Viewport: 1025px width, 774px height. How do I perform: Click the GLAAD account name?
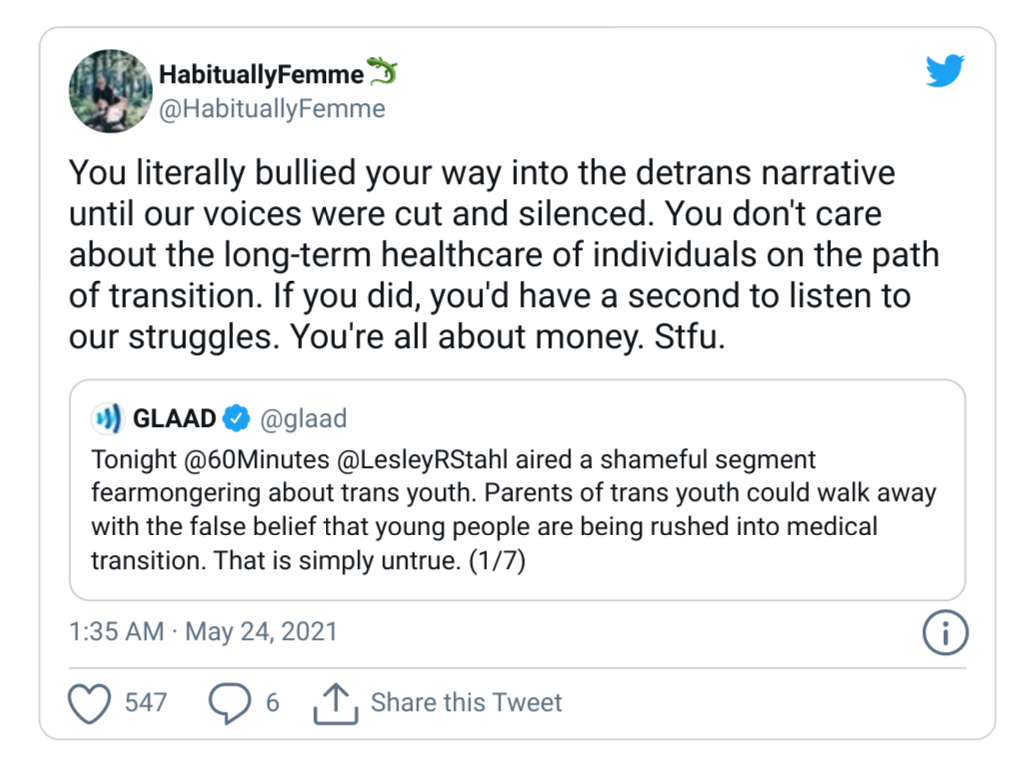point(174,418)
